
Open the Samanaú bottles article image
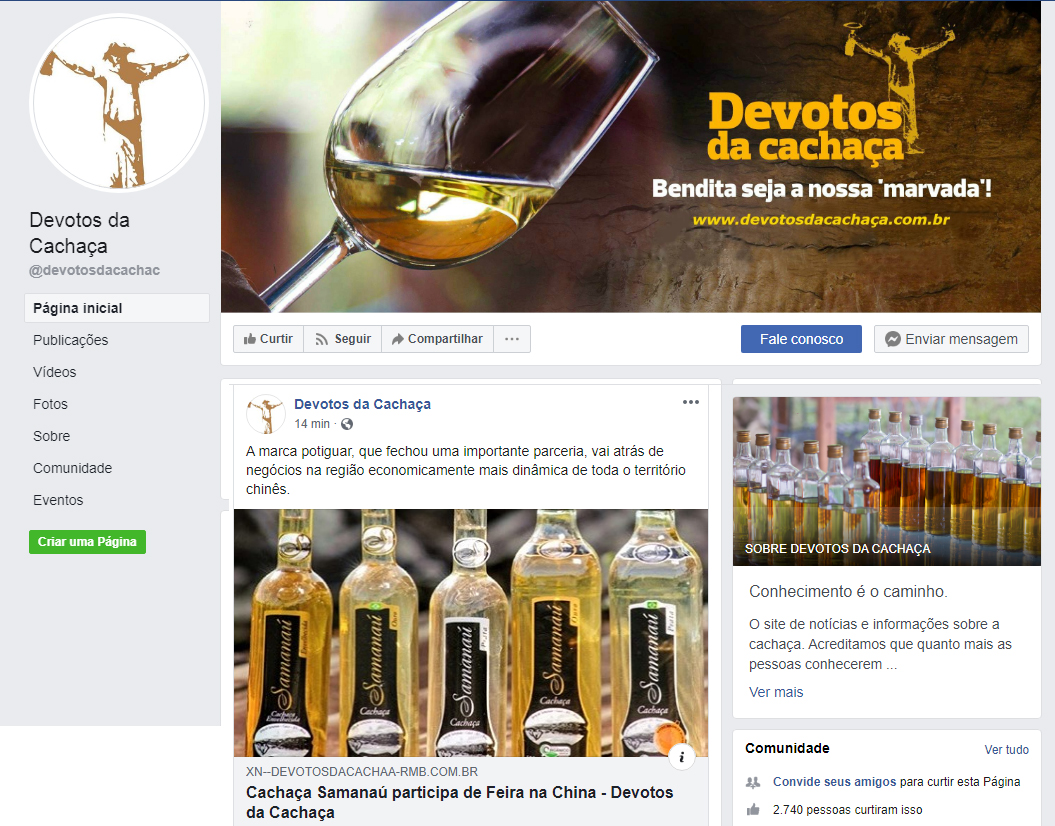(x=471, y=633)
